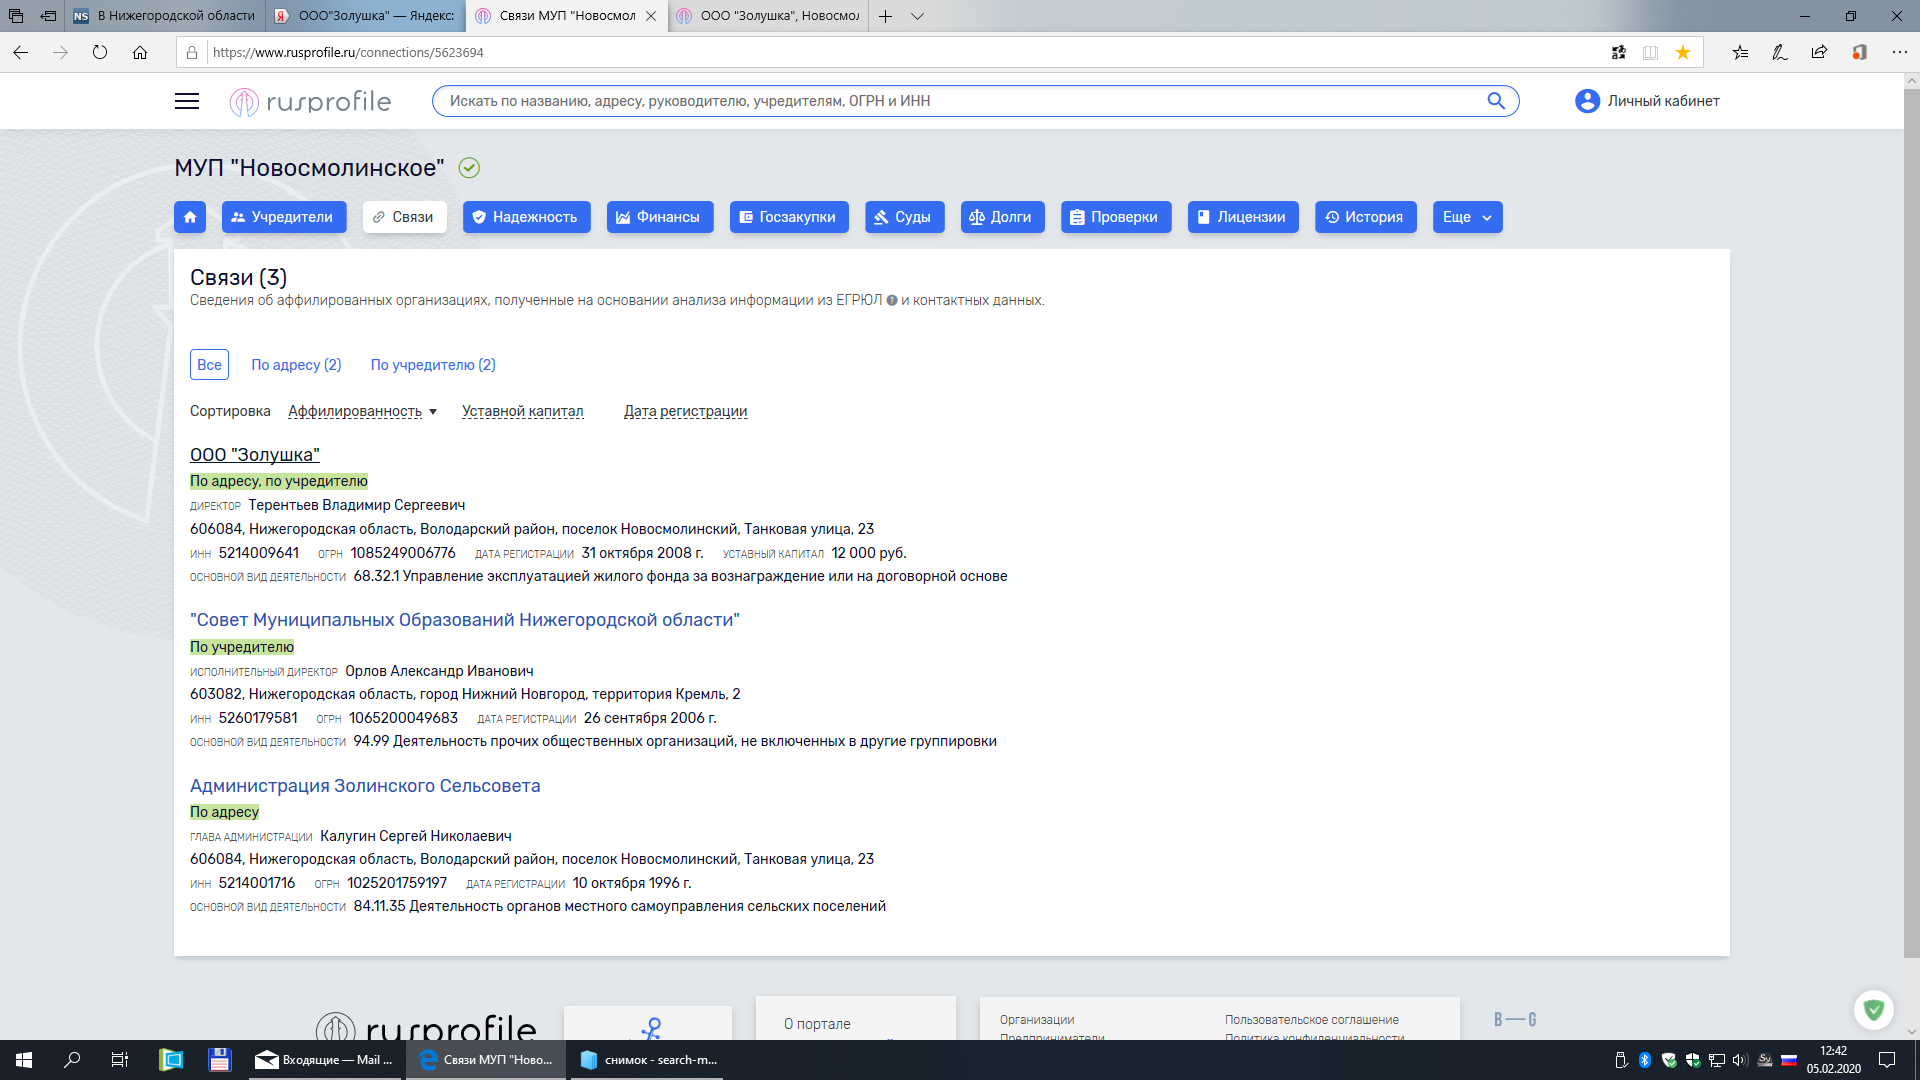1920x1080 pixels.
Task: Open the Лицензии tab
Action: click(1243, 217)
